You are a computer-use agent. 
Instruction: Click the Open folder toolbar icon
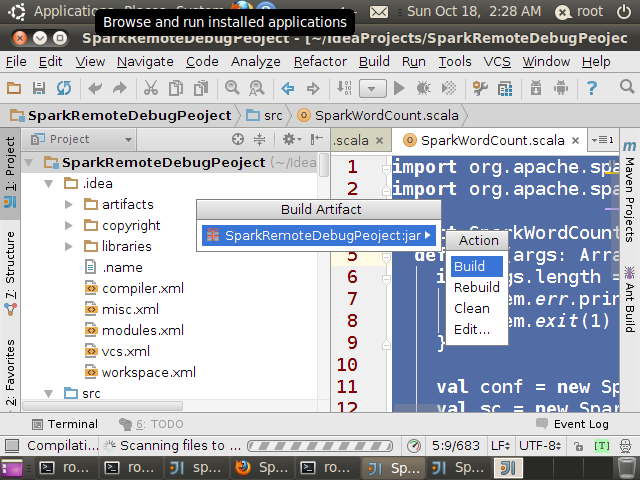click(14, 88)
